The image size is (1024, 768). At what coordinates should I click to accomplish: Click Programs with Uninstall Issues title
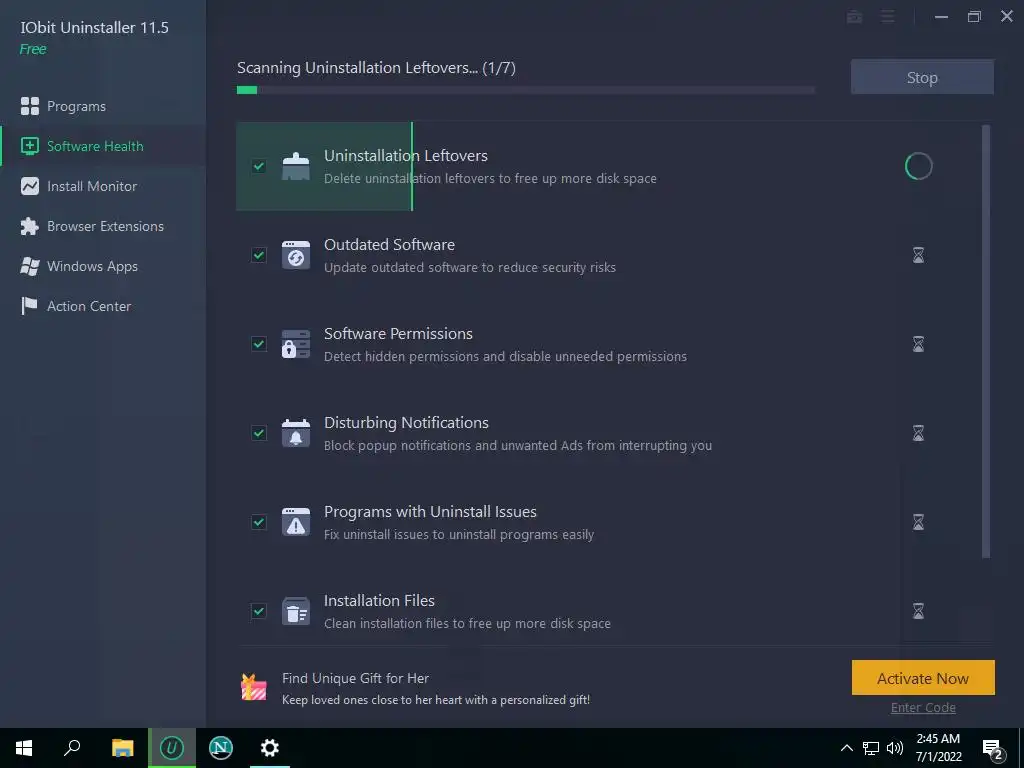coord(430,511)
